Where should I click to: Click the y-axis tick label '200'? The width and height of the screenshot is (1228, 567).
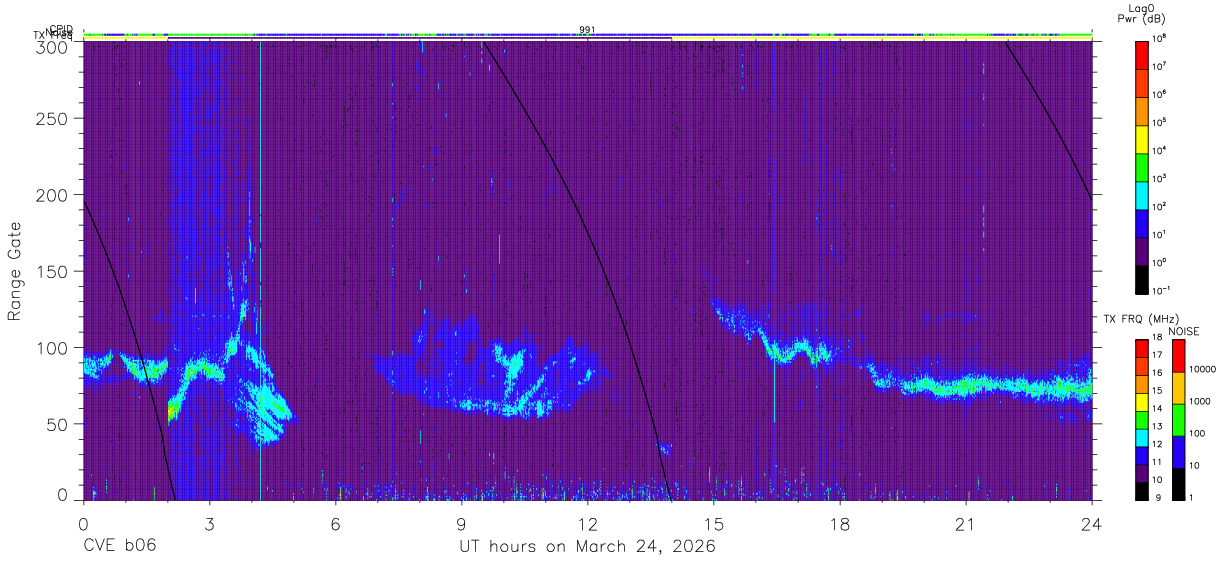54,195
